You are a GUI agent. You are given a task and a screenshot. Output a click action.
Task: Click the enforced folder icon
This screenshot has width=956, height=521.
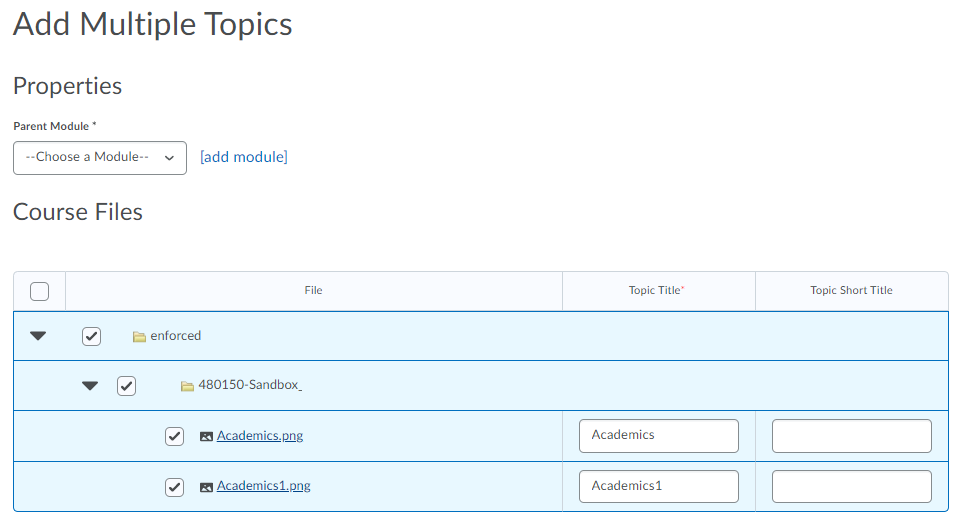point(140,337)
